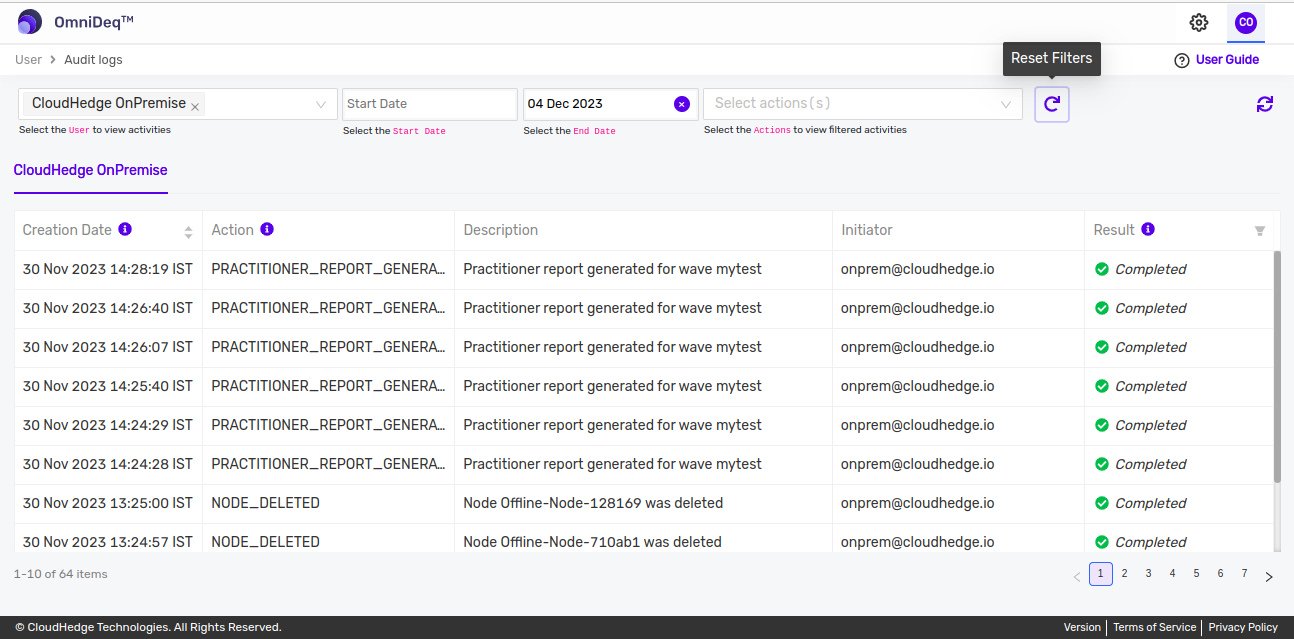This screenshot has height=639, width=1294.
Task: Go to page 6
Action: point(1221,574)
